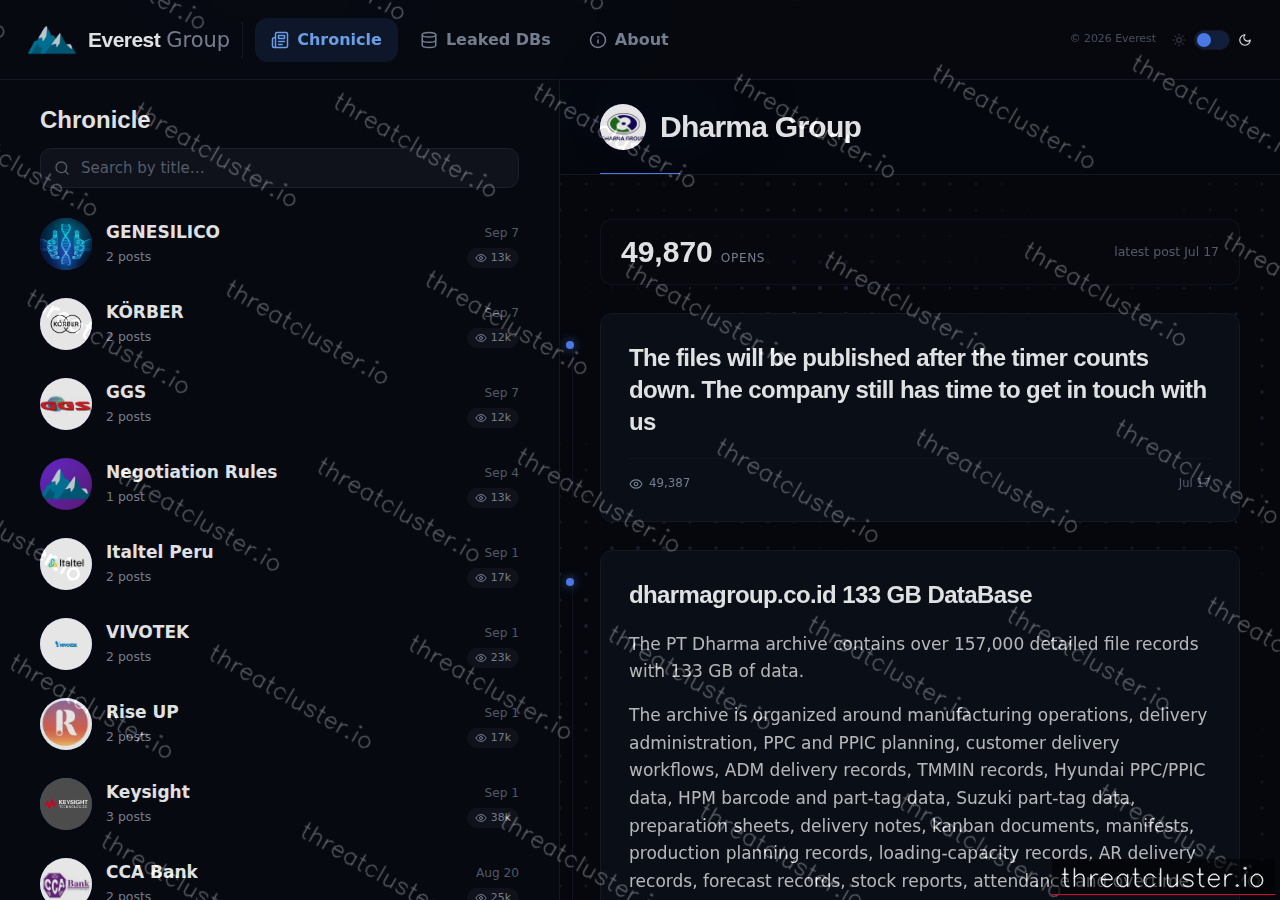Click the GGS 12k views badge
This screenshot has width=1280, height=900.
(493, 418)
